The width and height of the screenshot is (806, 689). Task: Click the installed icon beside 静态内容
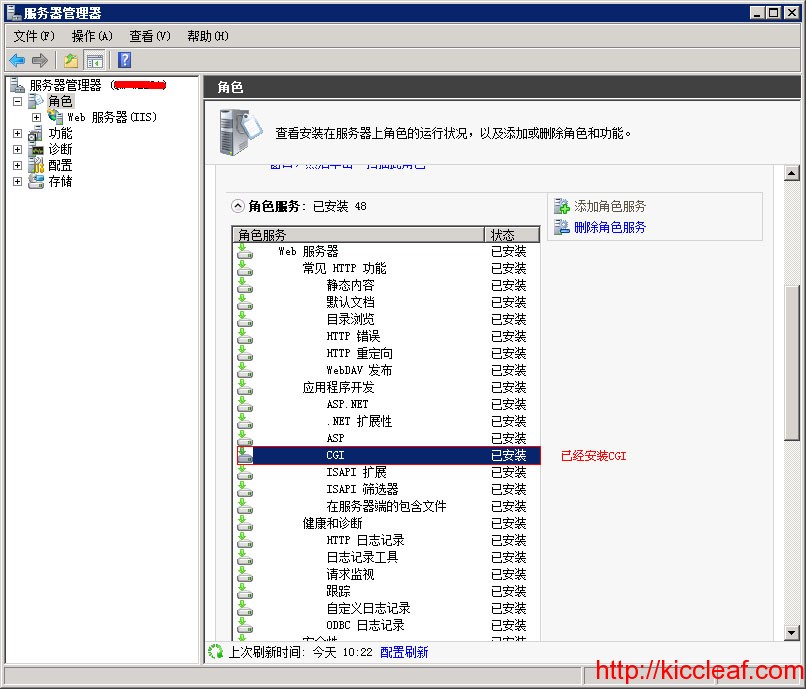(245, 285)
